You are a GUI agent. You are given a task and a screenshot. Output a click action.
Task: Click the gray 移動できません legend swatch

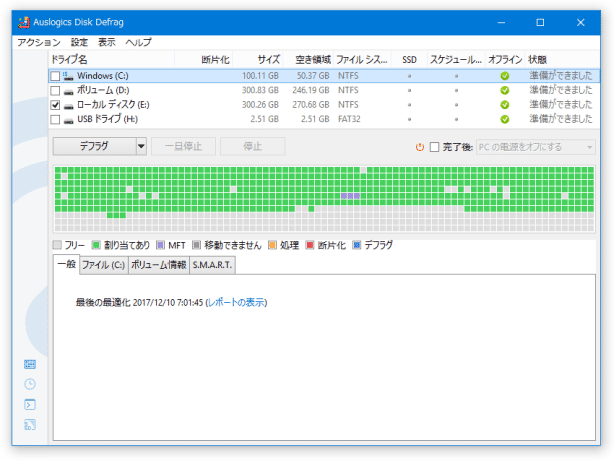pos(197,245)
